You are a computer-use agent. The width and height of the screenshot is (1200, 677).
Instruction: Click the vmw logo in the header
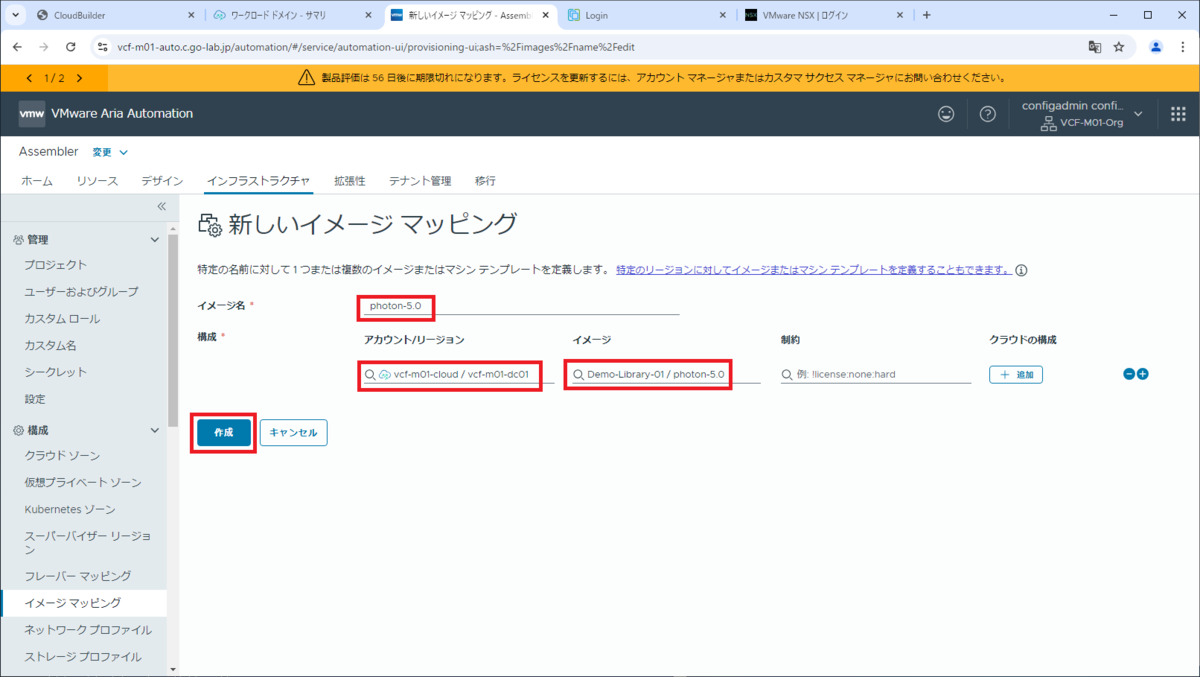tap(32, 114)
